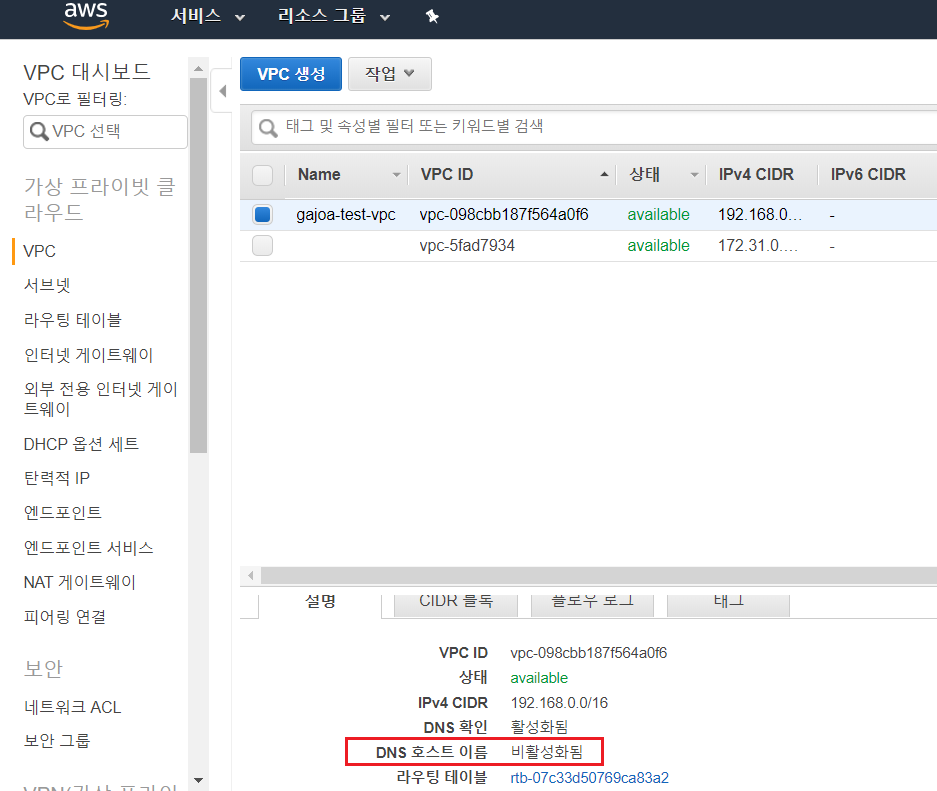Click vpc-5fad7934 in the table

467,246
